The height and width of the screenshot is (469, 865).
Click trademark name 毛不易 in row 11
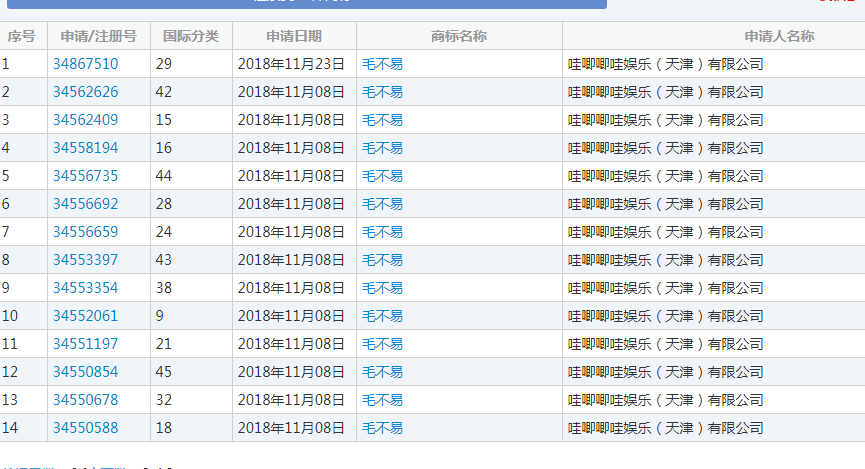[x=382, y=344]
